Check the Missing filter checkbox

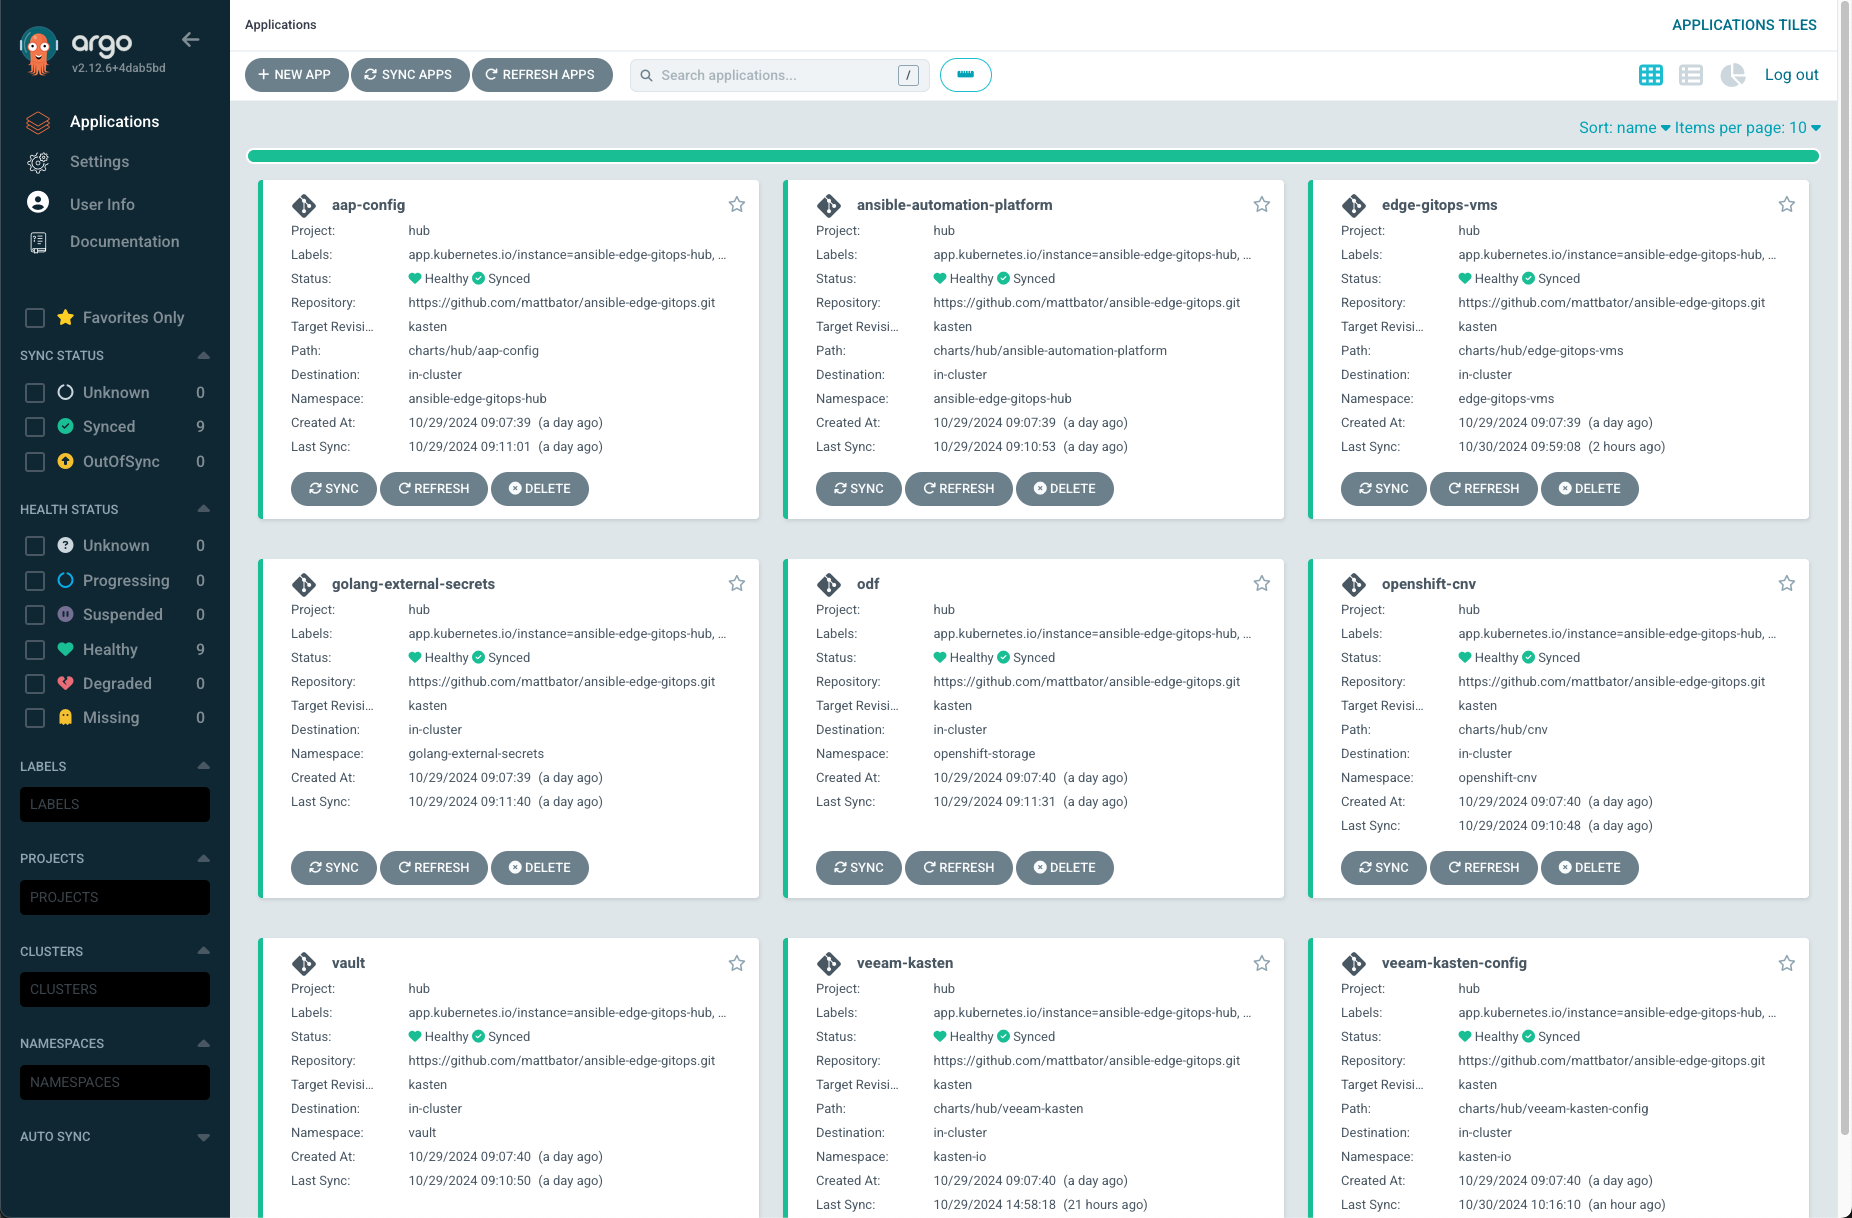pos(35,718)
